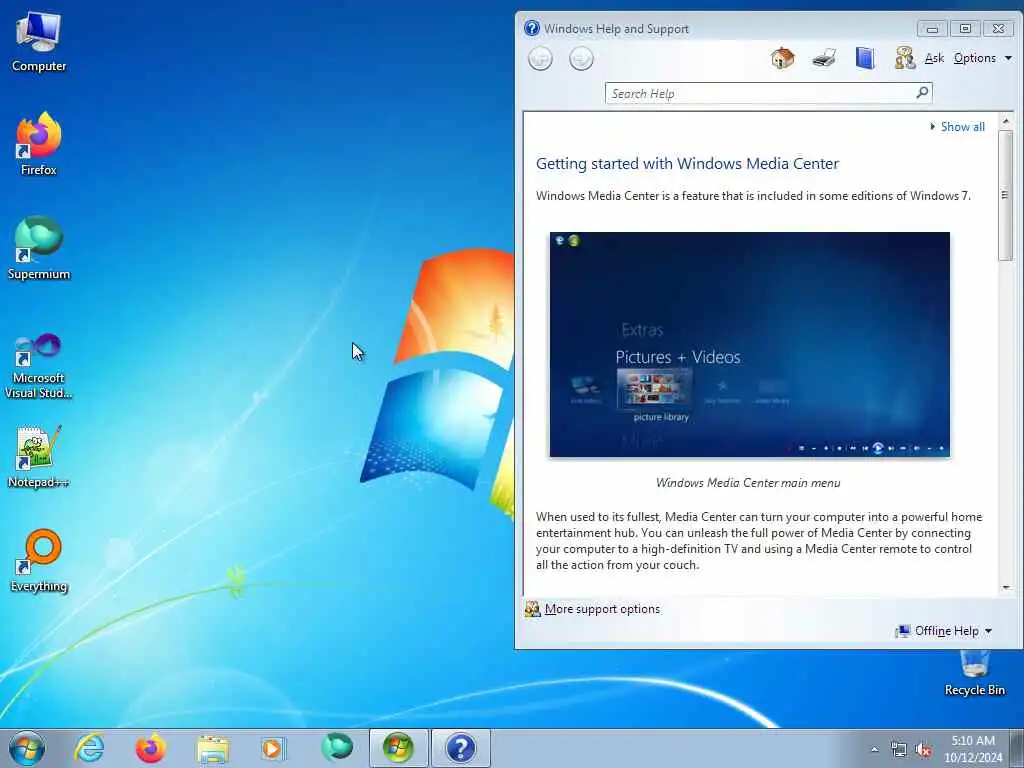
Task: Click the help pane scrollbar thumb
Action: click(x=1006, y=196)
